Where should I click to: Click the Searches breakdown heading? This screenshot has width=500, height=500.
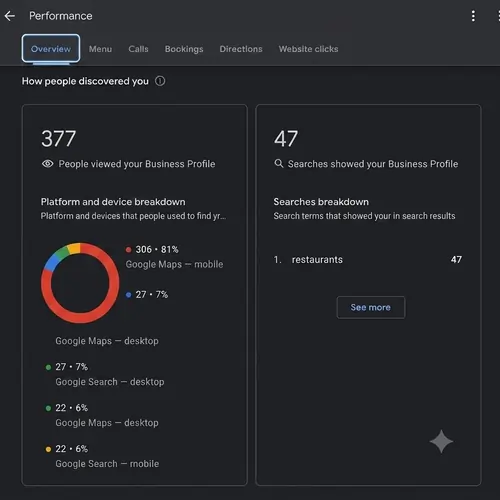(321, 202)
